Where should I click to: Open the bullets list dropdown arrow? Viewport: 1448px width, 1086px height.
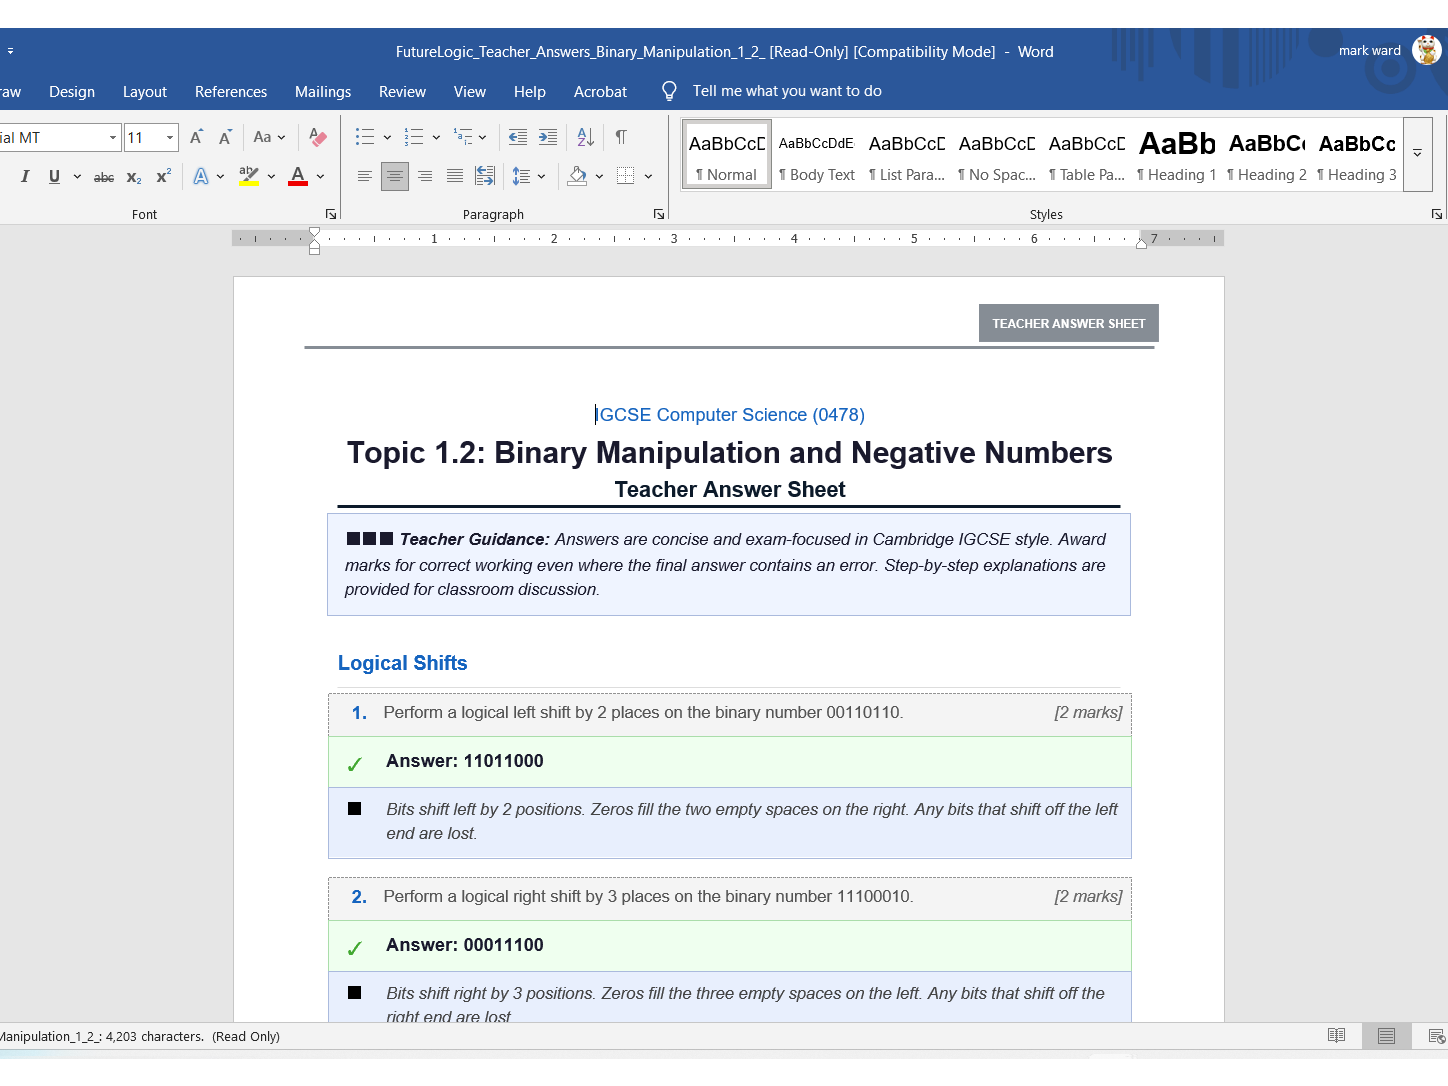pos(387,137)
